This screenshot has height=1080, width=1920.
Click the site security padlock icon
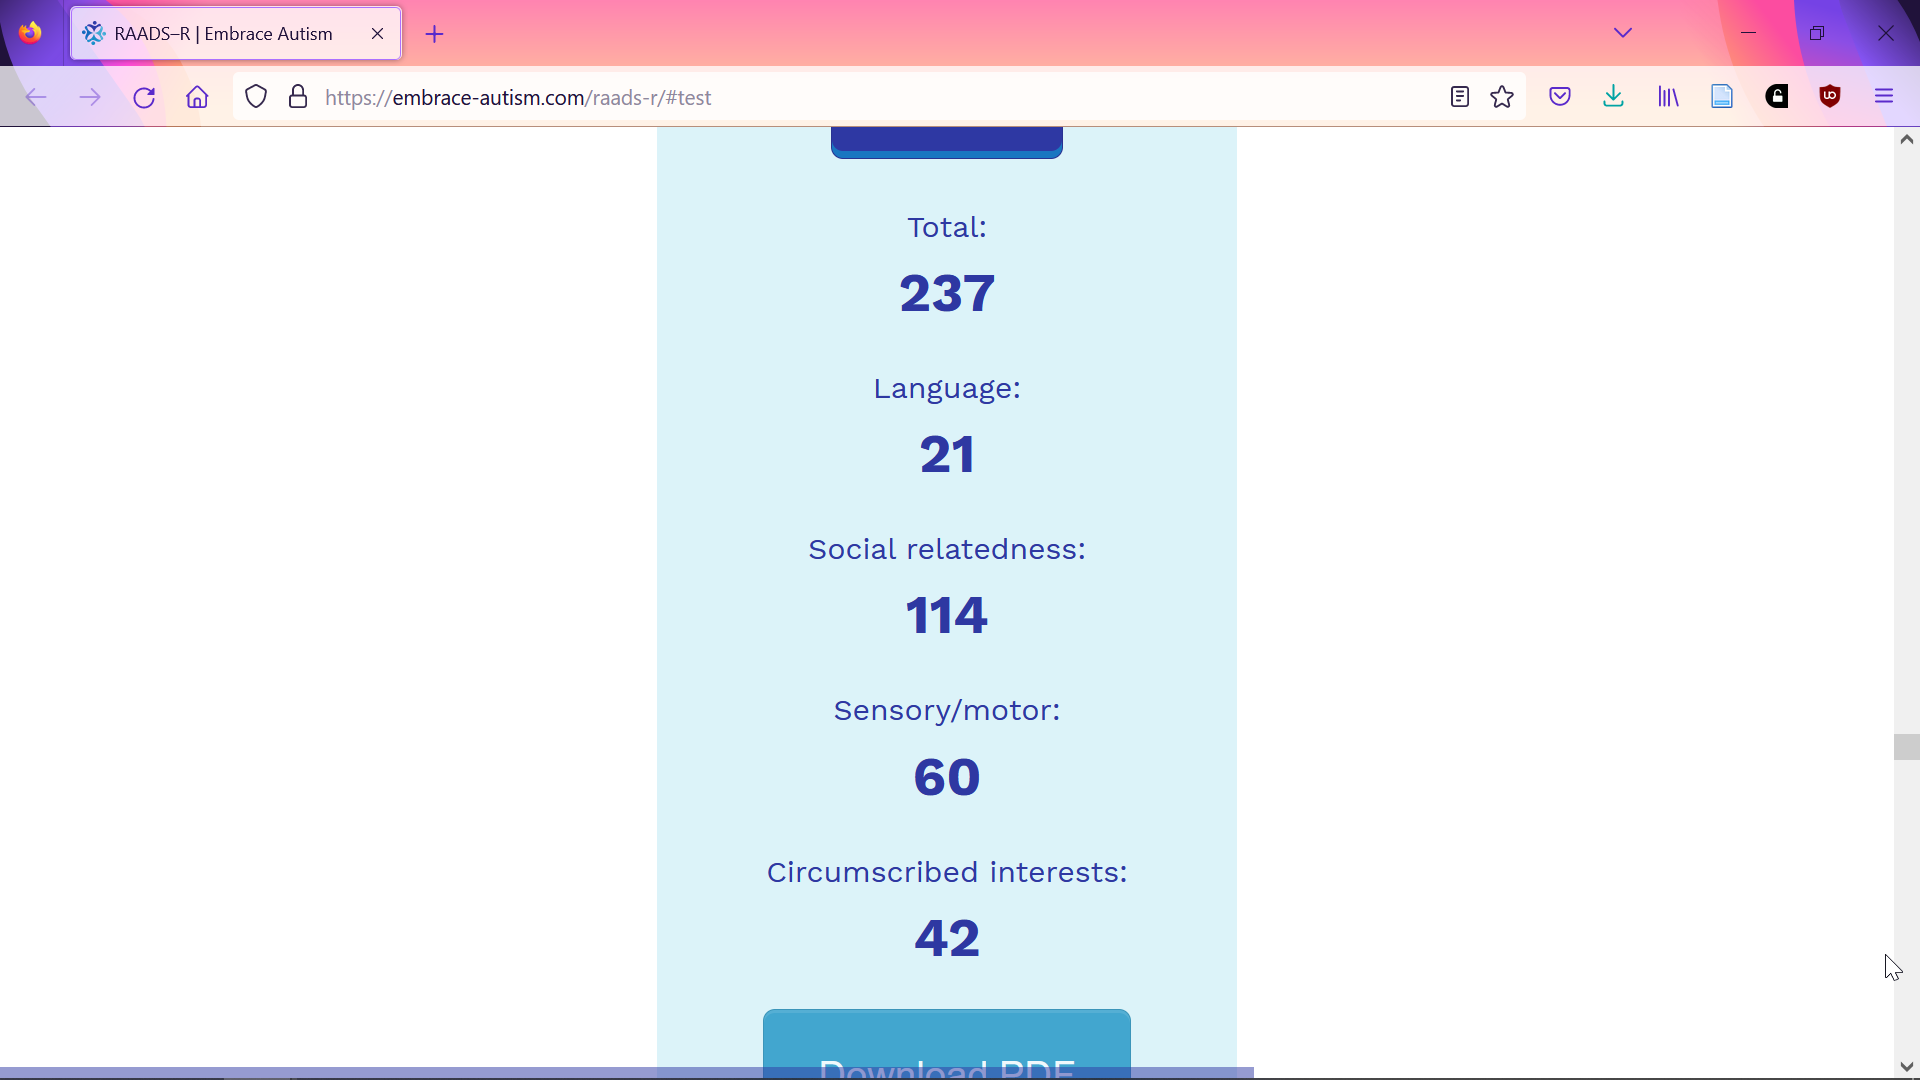[x=298, y=97]
